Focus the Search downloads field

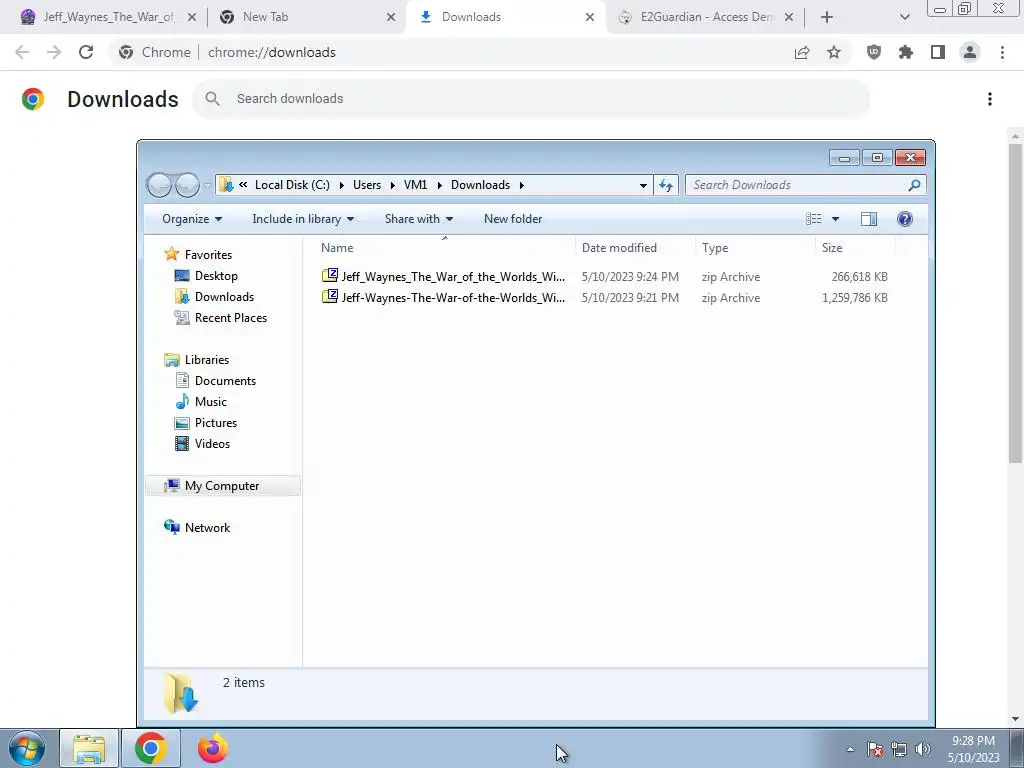(531, 99)
